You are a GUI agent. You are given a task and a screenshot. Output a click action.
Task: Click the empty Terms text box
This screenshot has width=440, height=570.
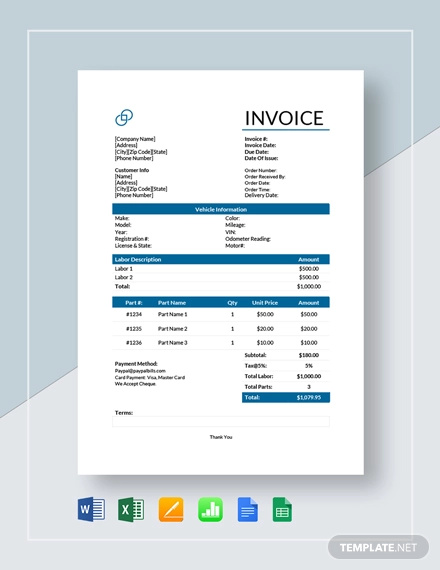tap(221, 421)
